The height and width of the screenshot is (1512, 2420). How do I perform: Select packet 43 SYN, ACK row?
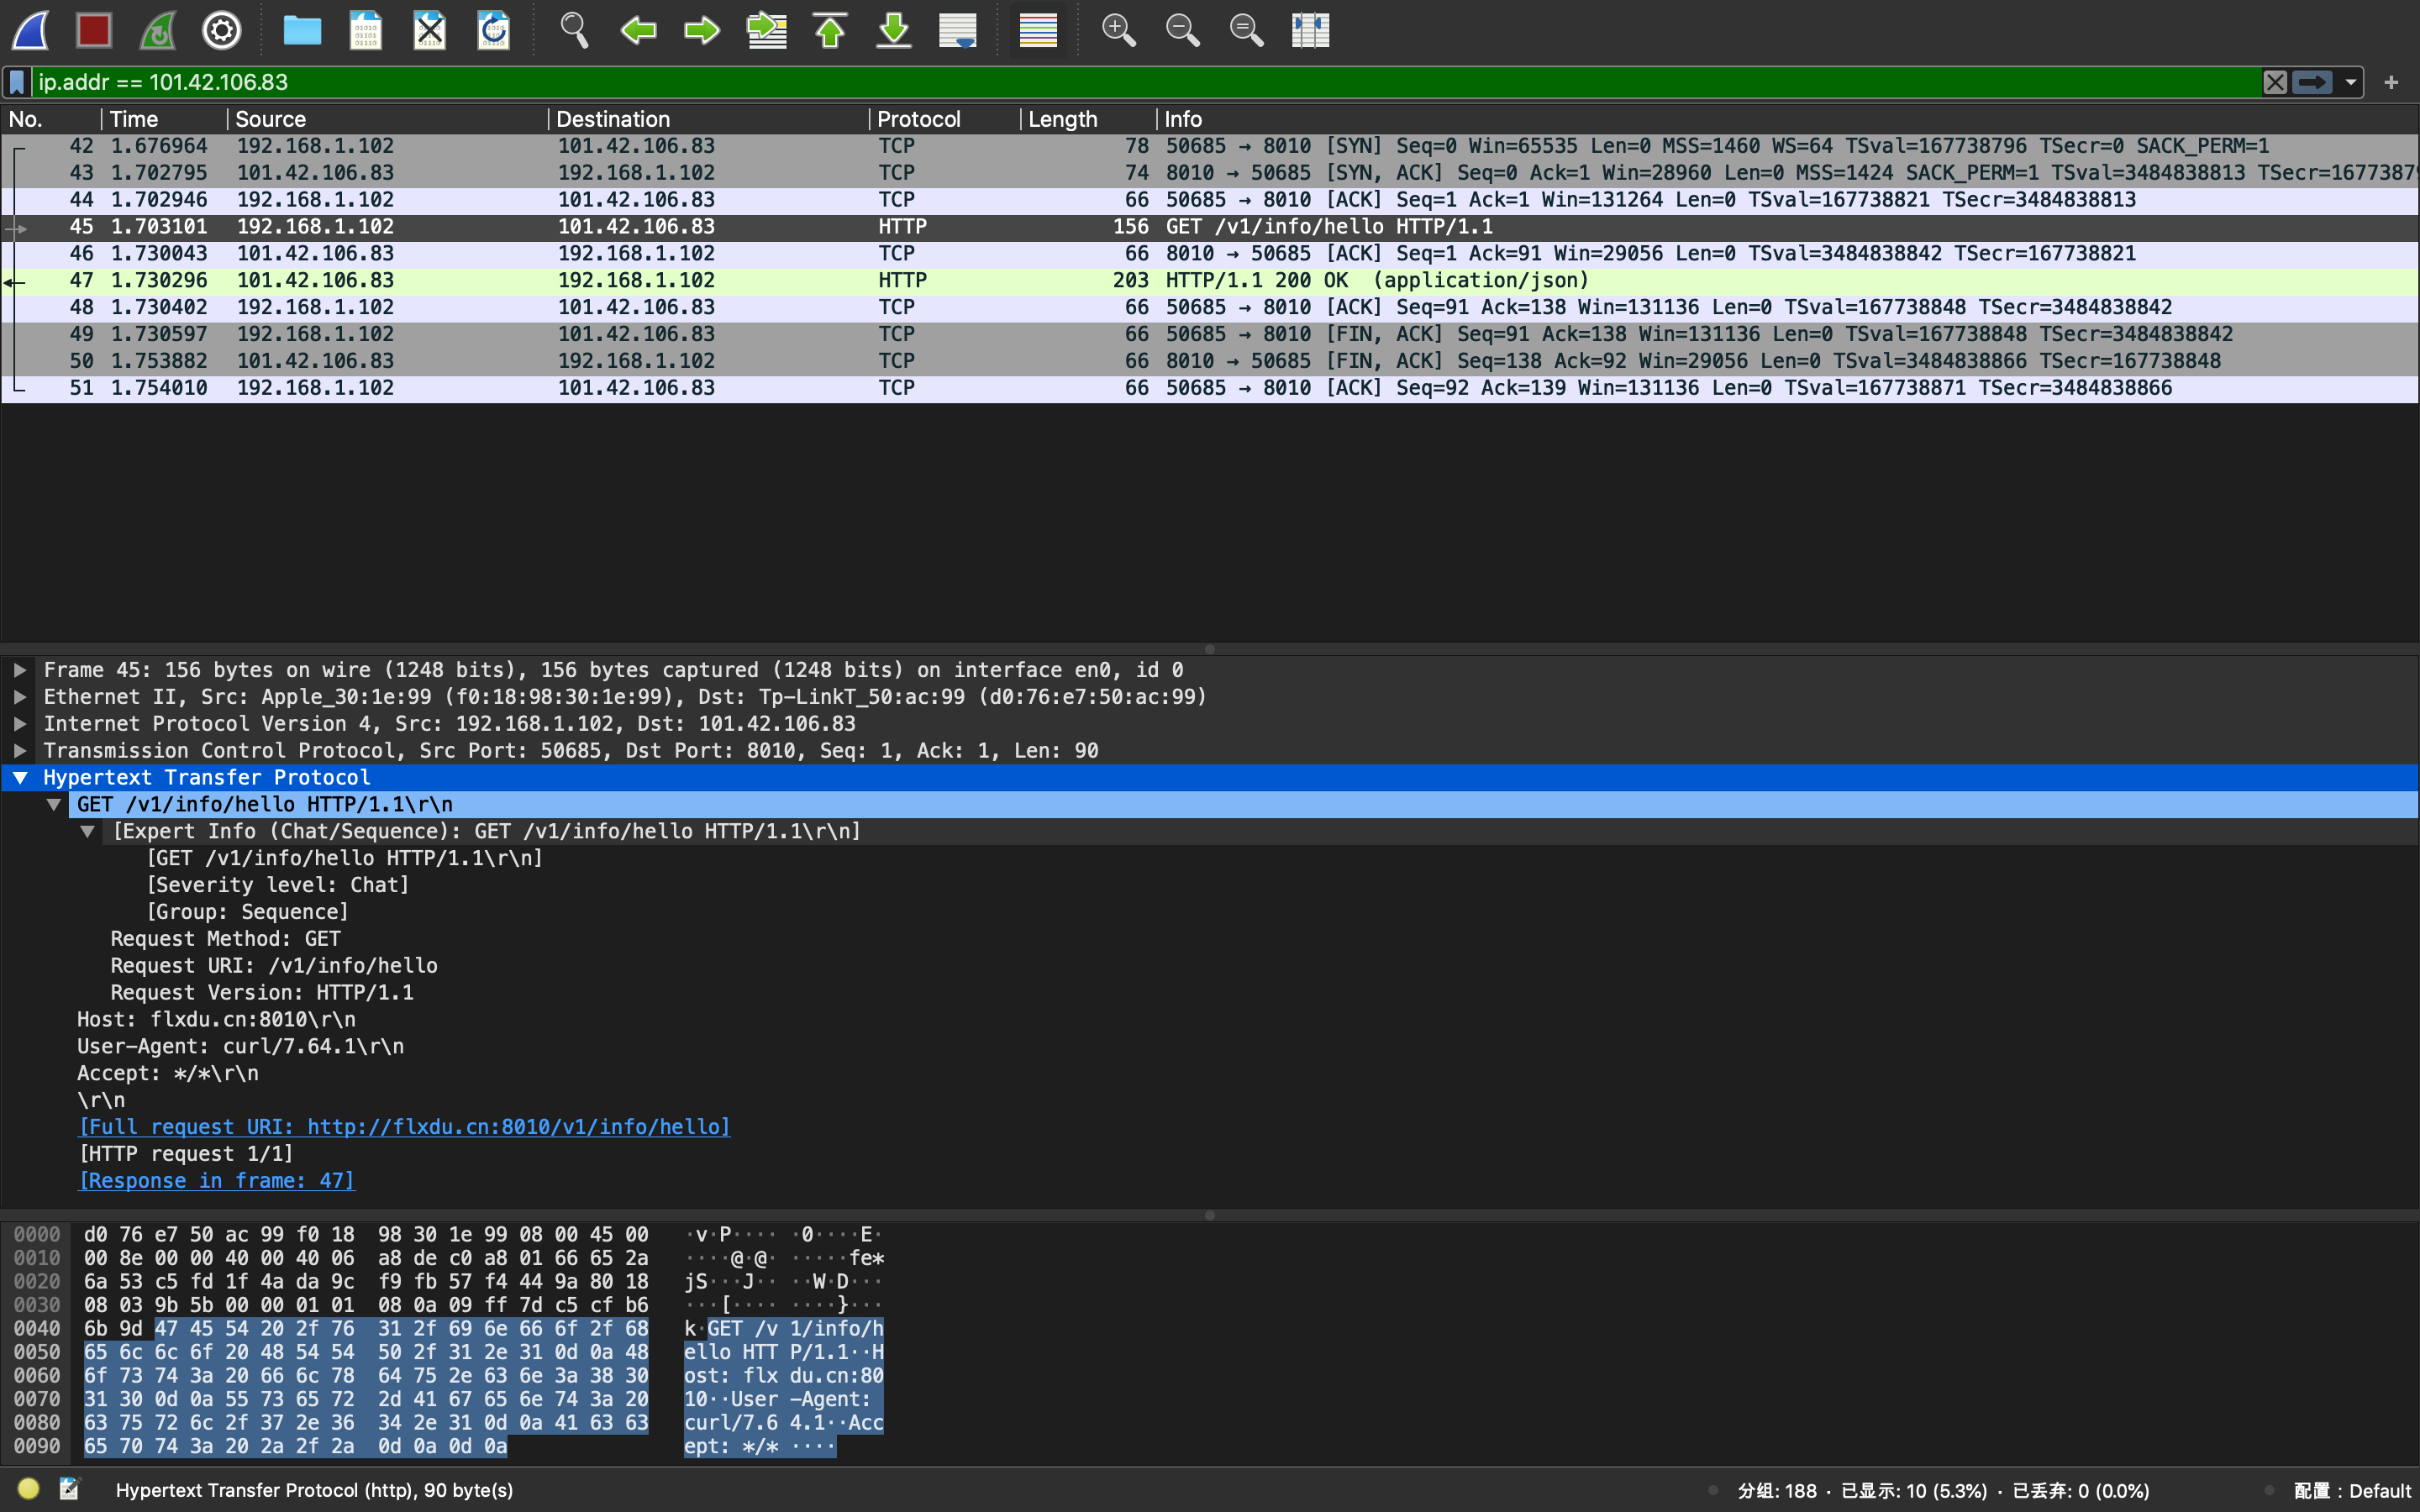pyautogui.click(x=1210, y=173)
